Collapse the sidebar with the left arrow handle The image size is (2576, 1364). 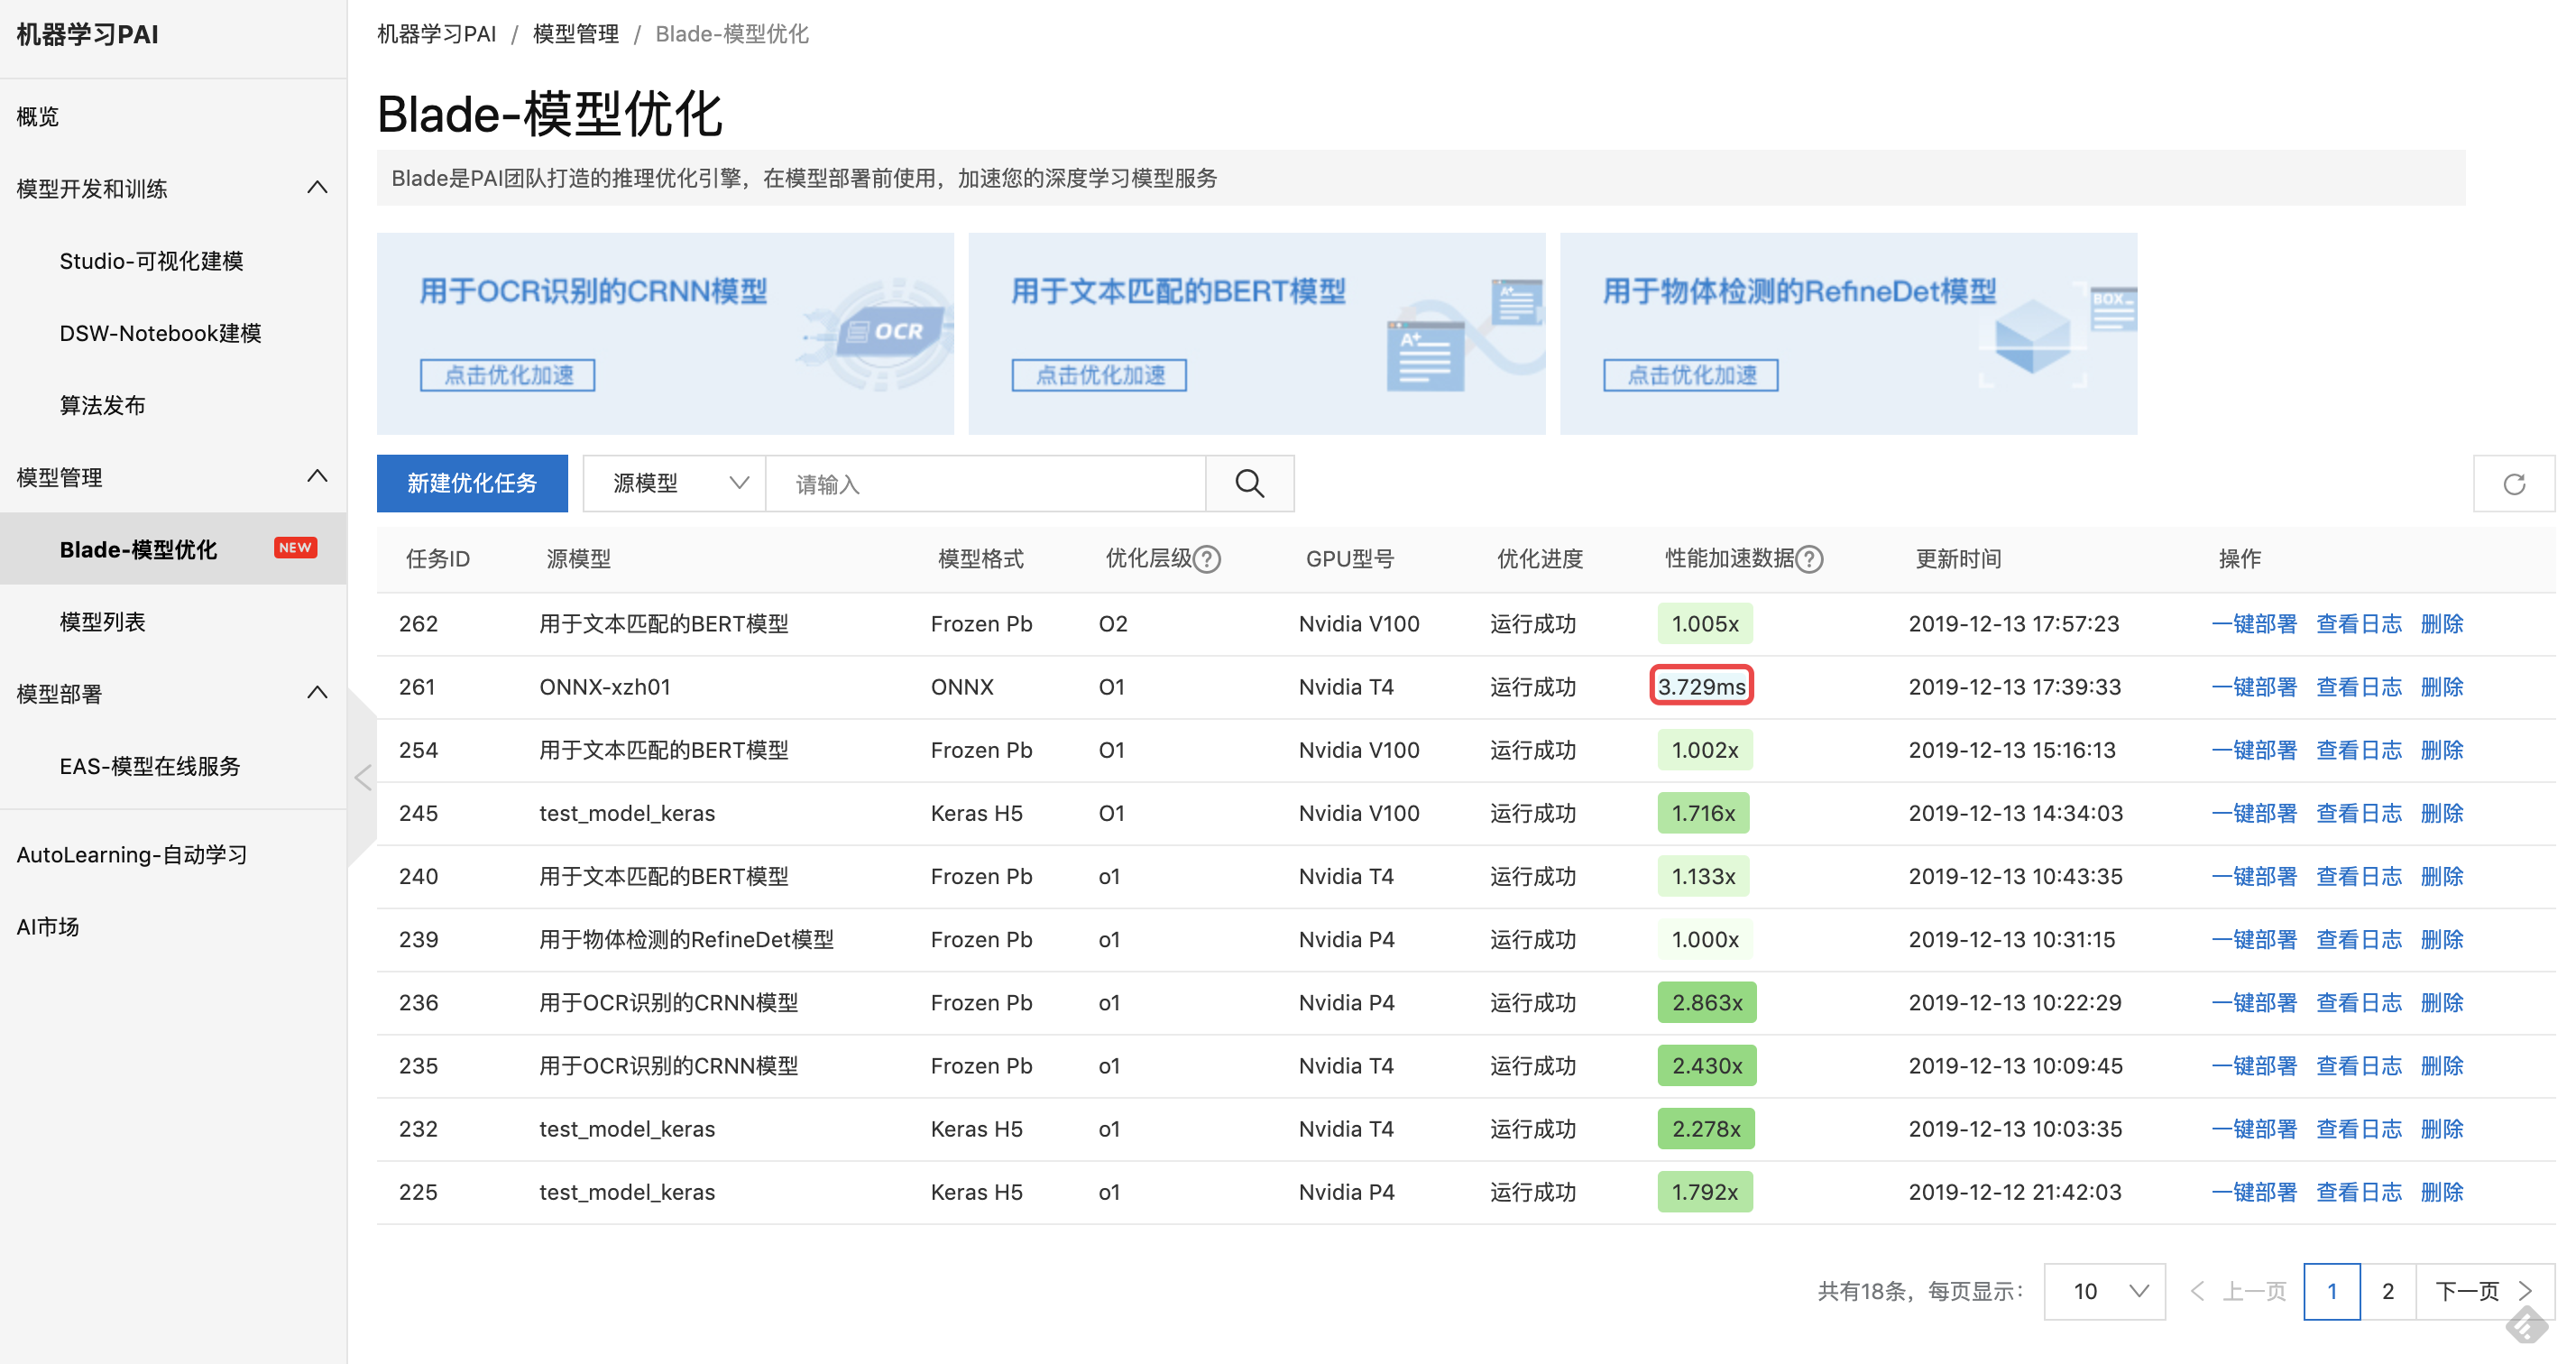click(x=363, y=778)
